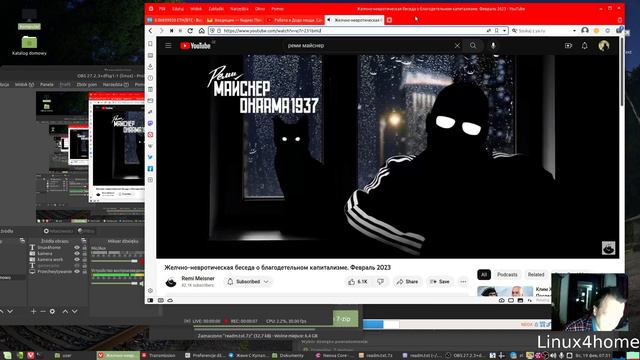
Task: Clear the YouTube search query with X
Action: 457,46
